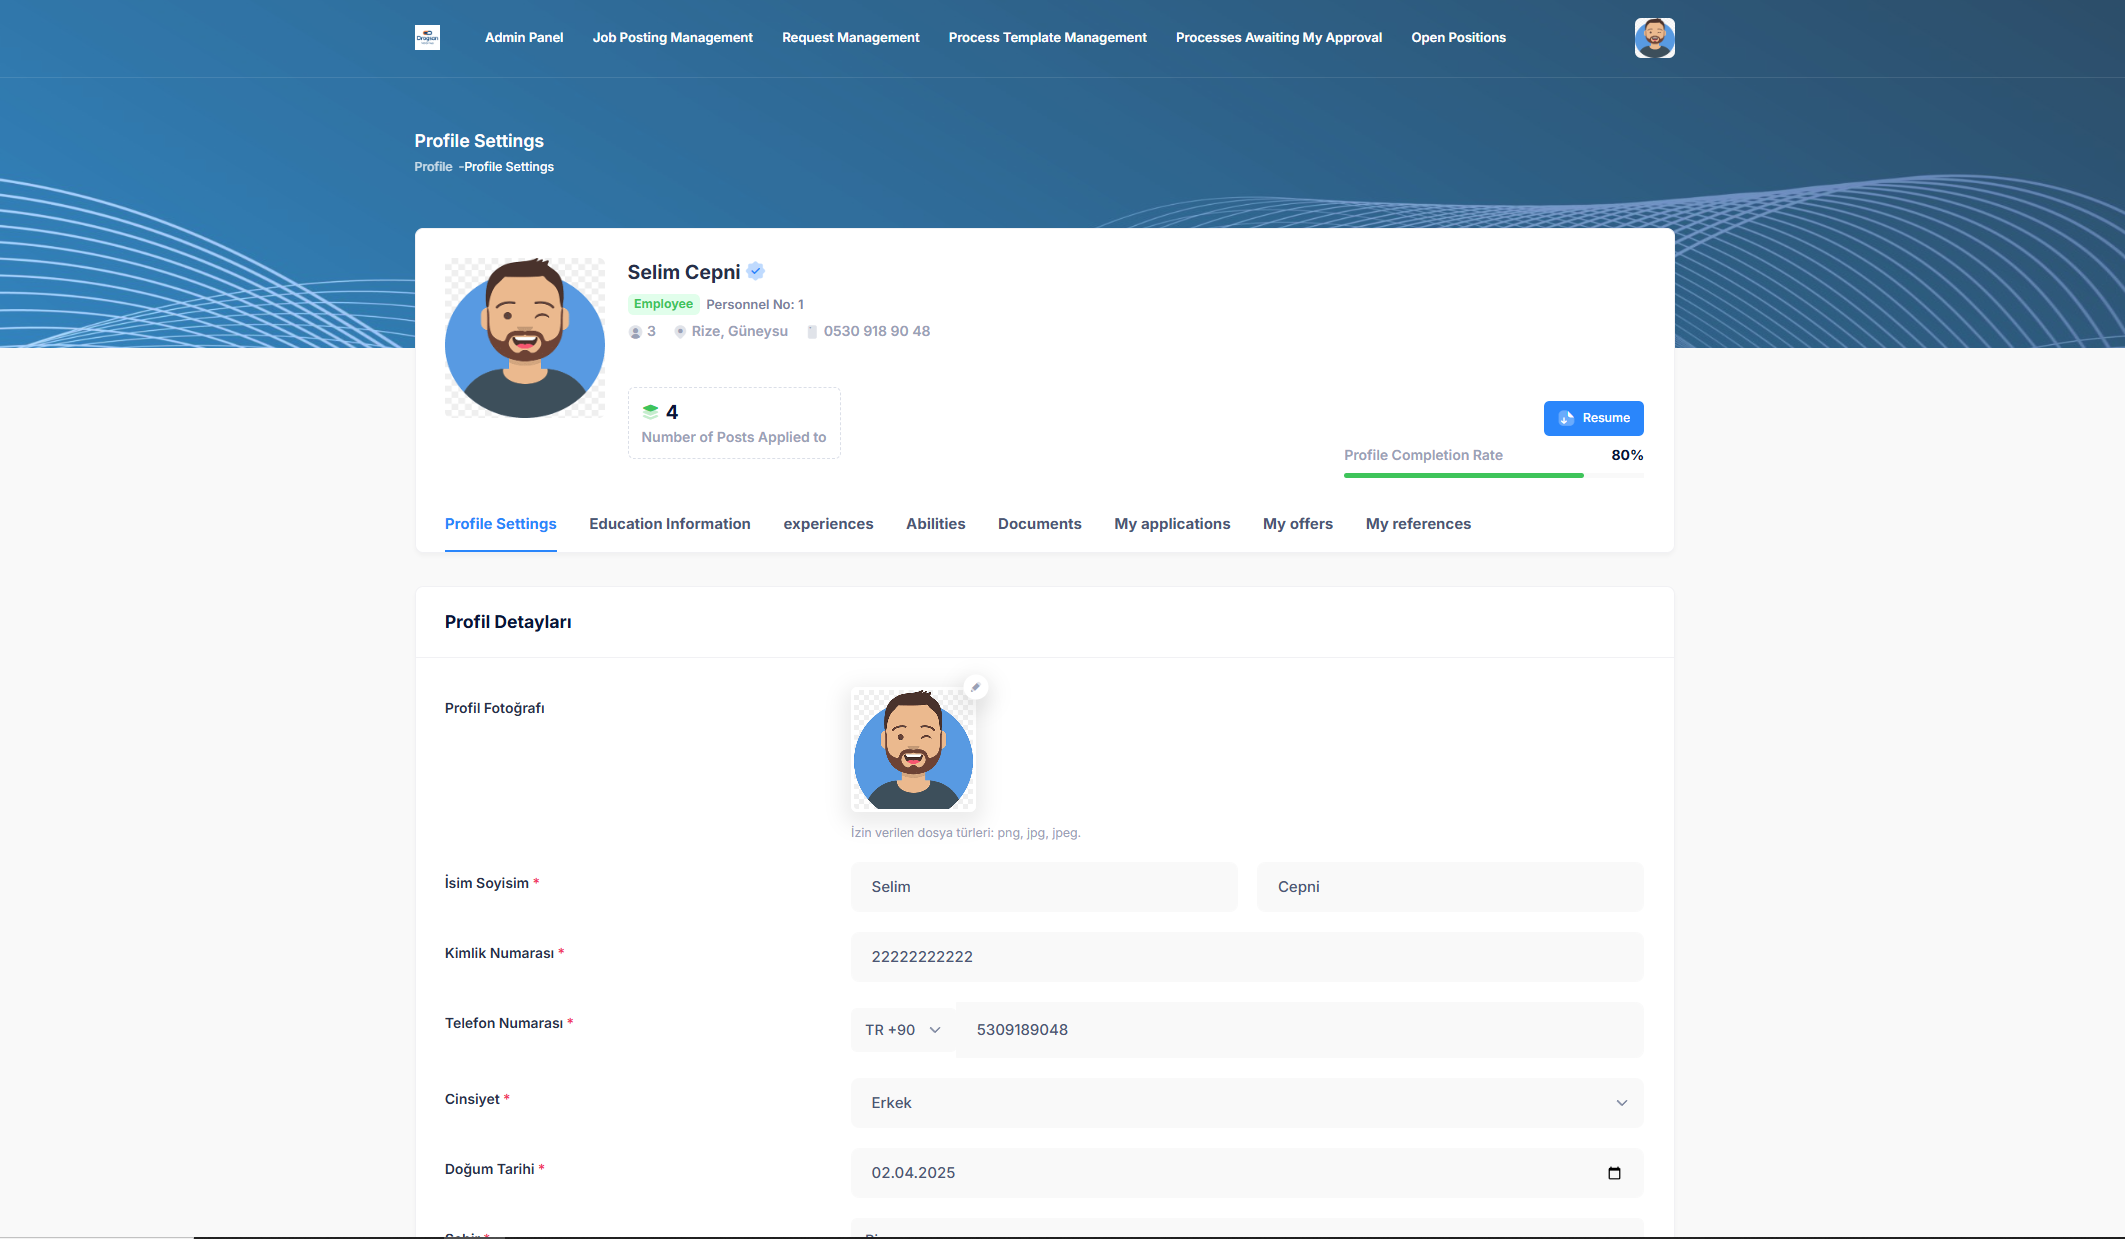Click the Profile Completion Rate progress bar
The image size is (2125, 1239).
[x=1493, y=475]
